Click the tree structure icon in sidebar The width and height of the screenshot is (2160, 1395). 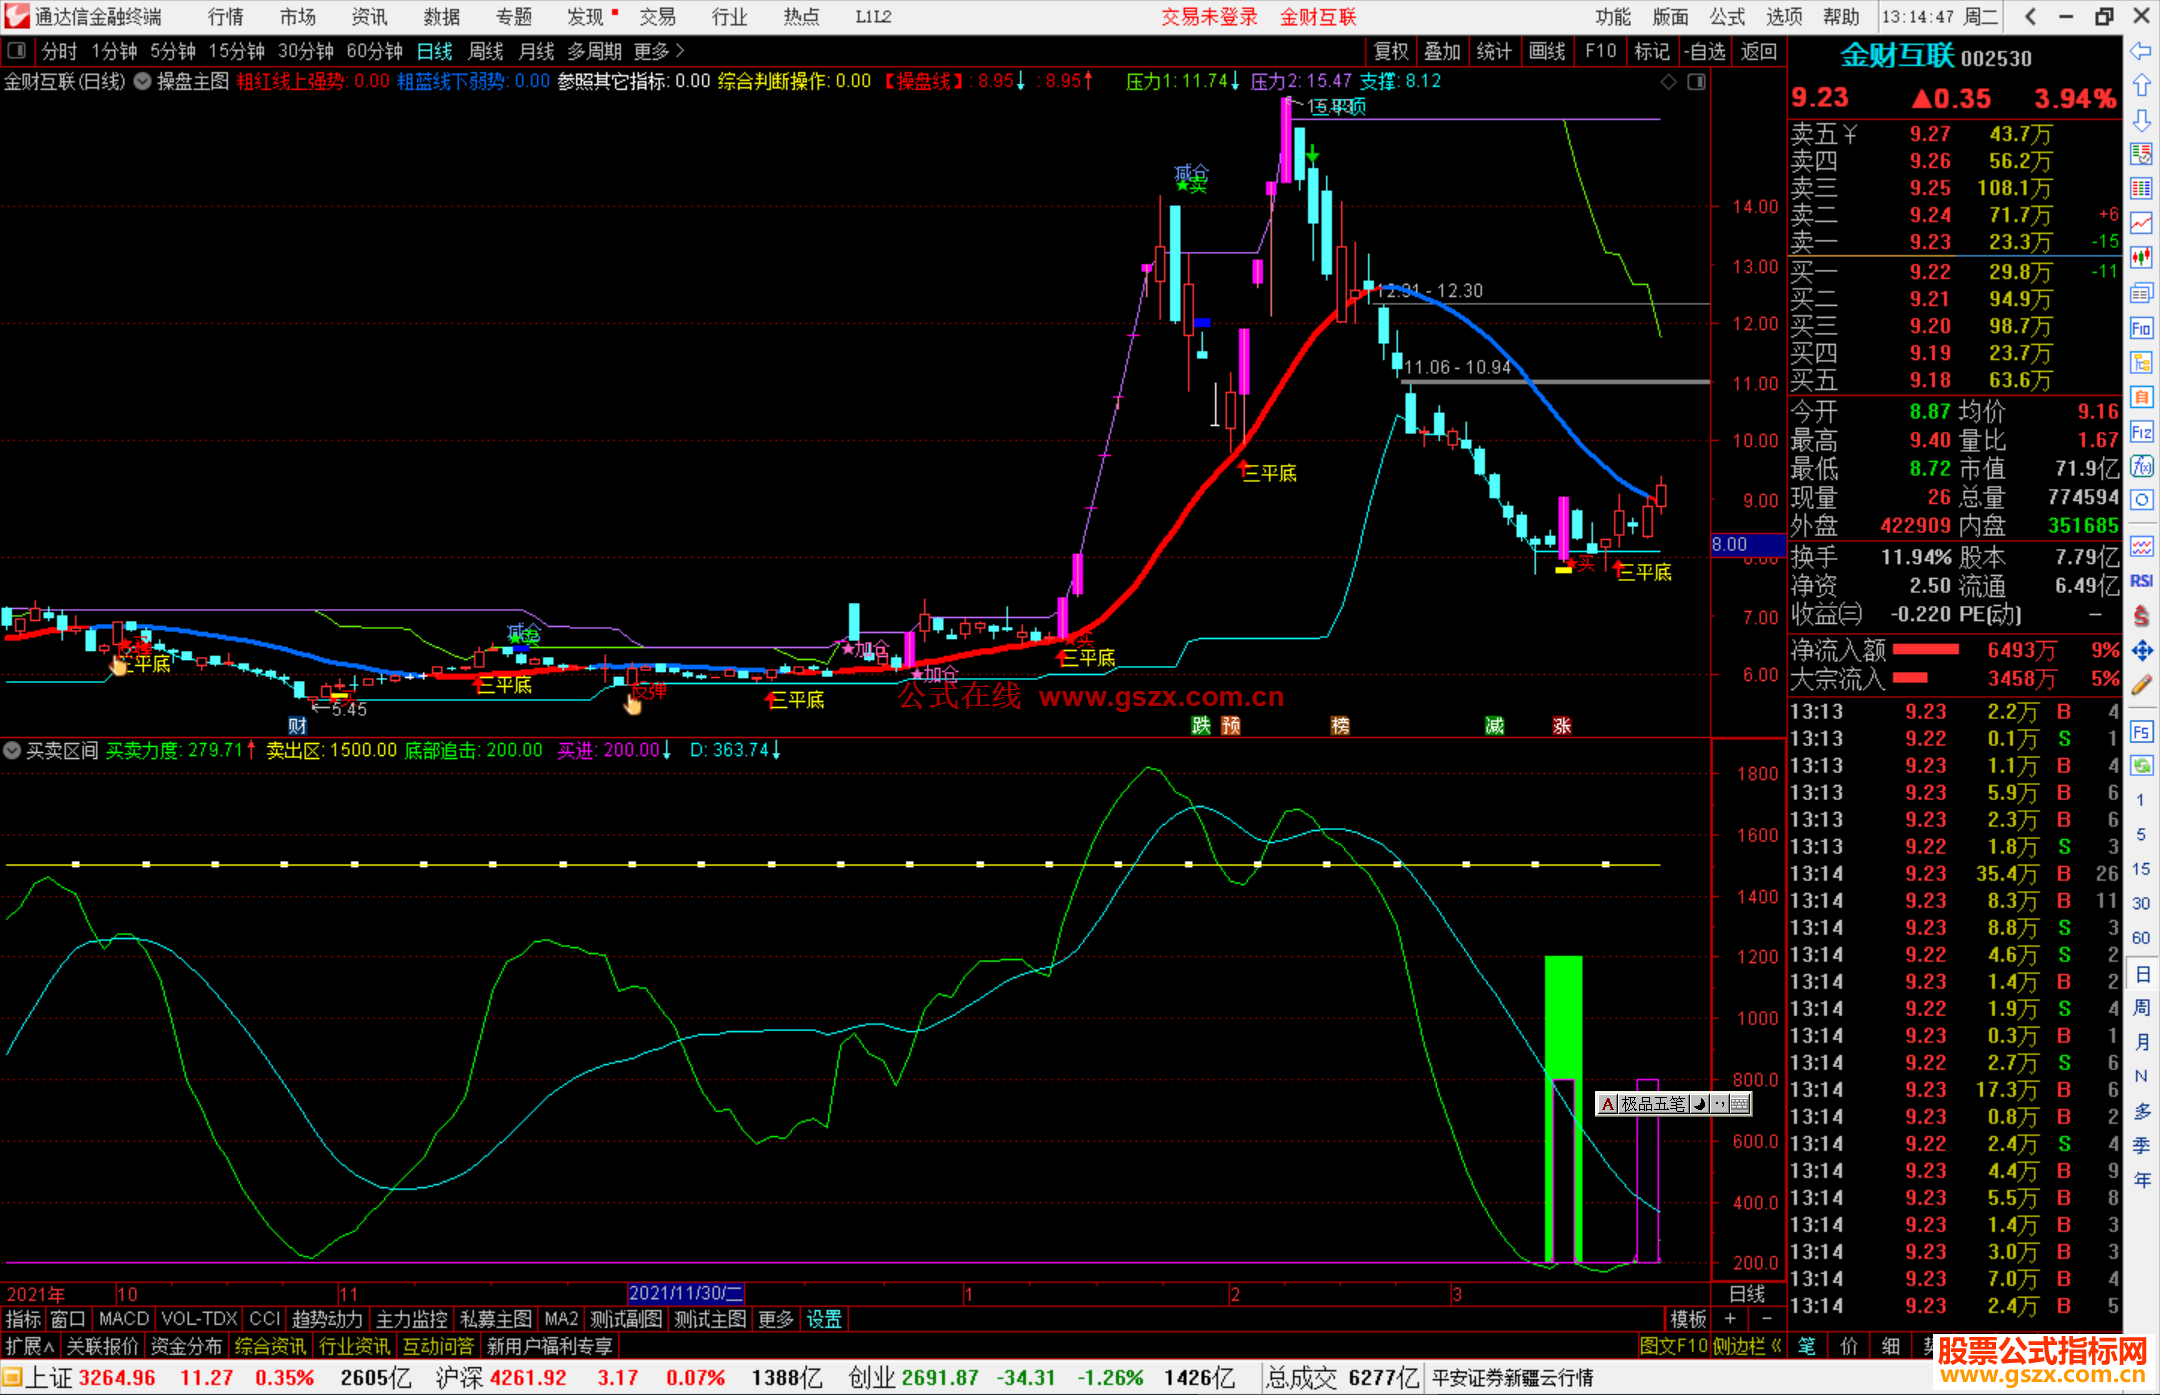[2141, 362]
